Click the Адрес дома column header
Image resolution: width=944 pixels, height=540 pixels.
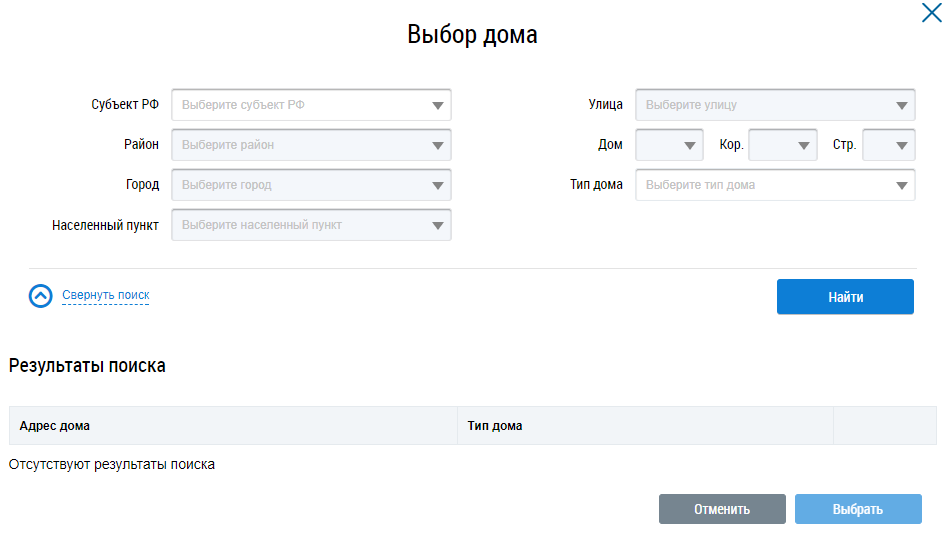55,426
